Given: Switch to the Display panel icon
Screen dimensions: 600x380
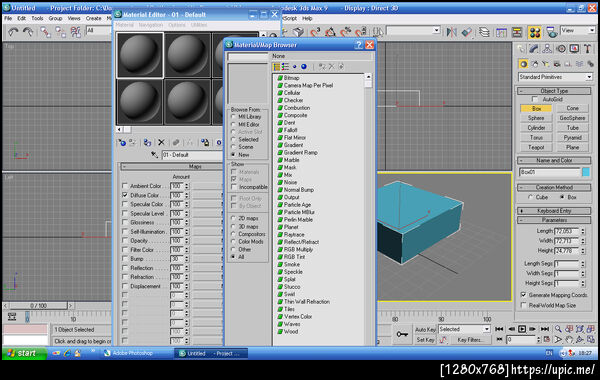Looking at the screenshot, I should click(x=574, y=49).
